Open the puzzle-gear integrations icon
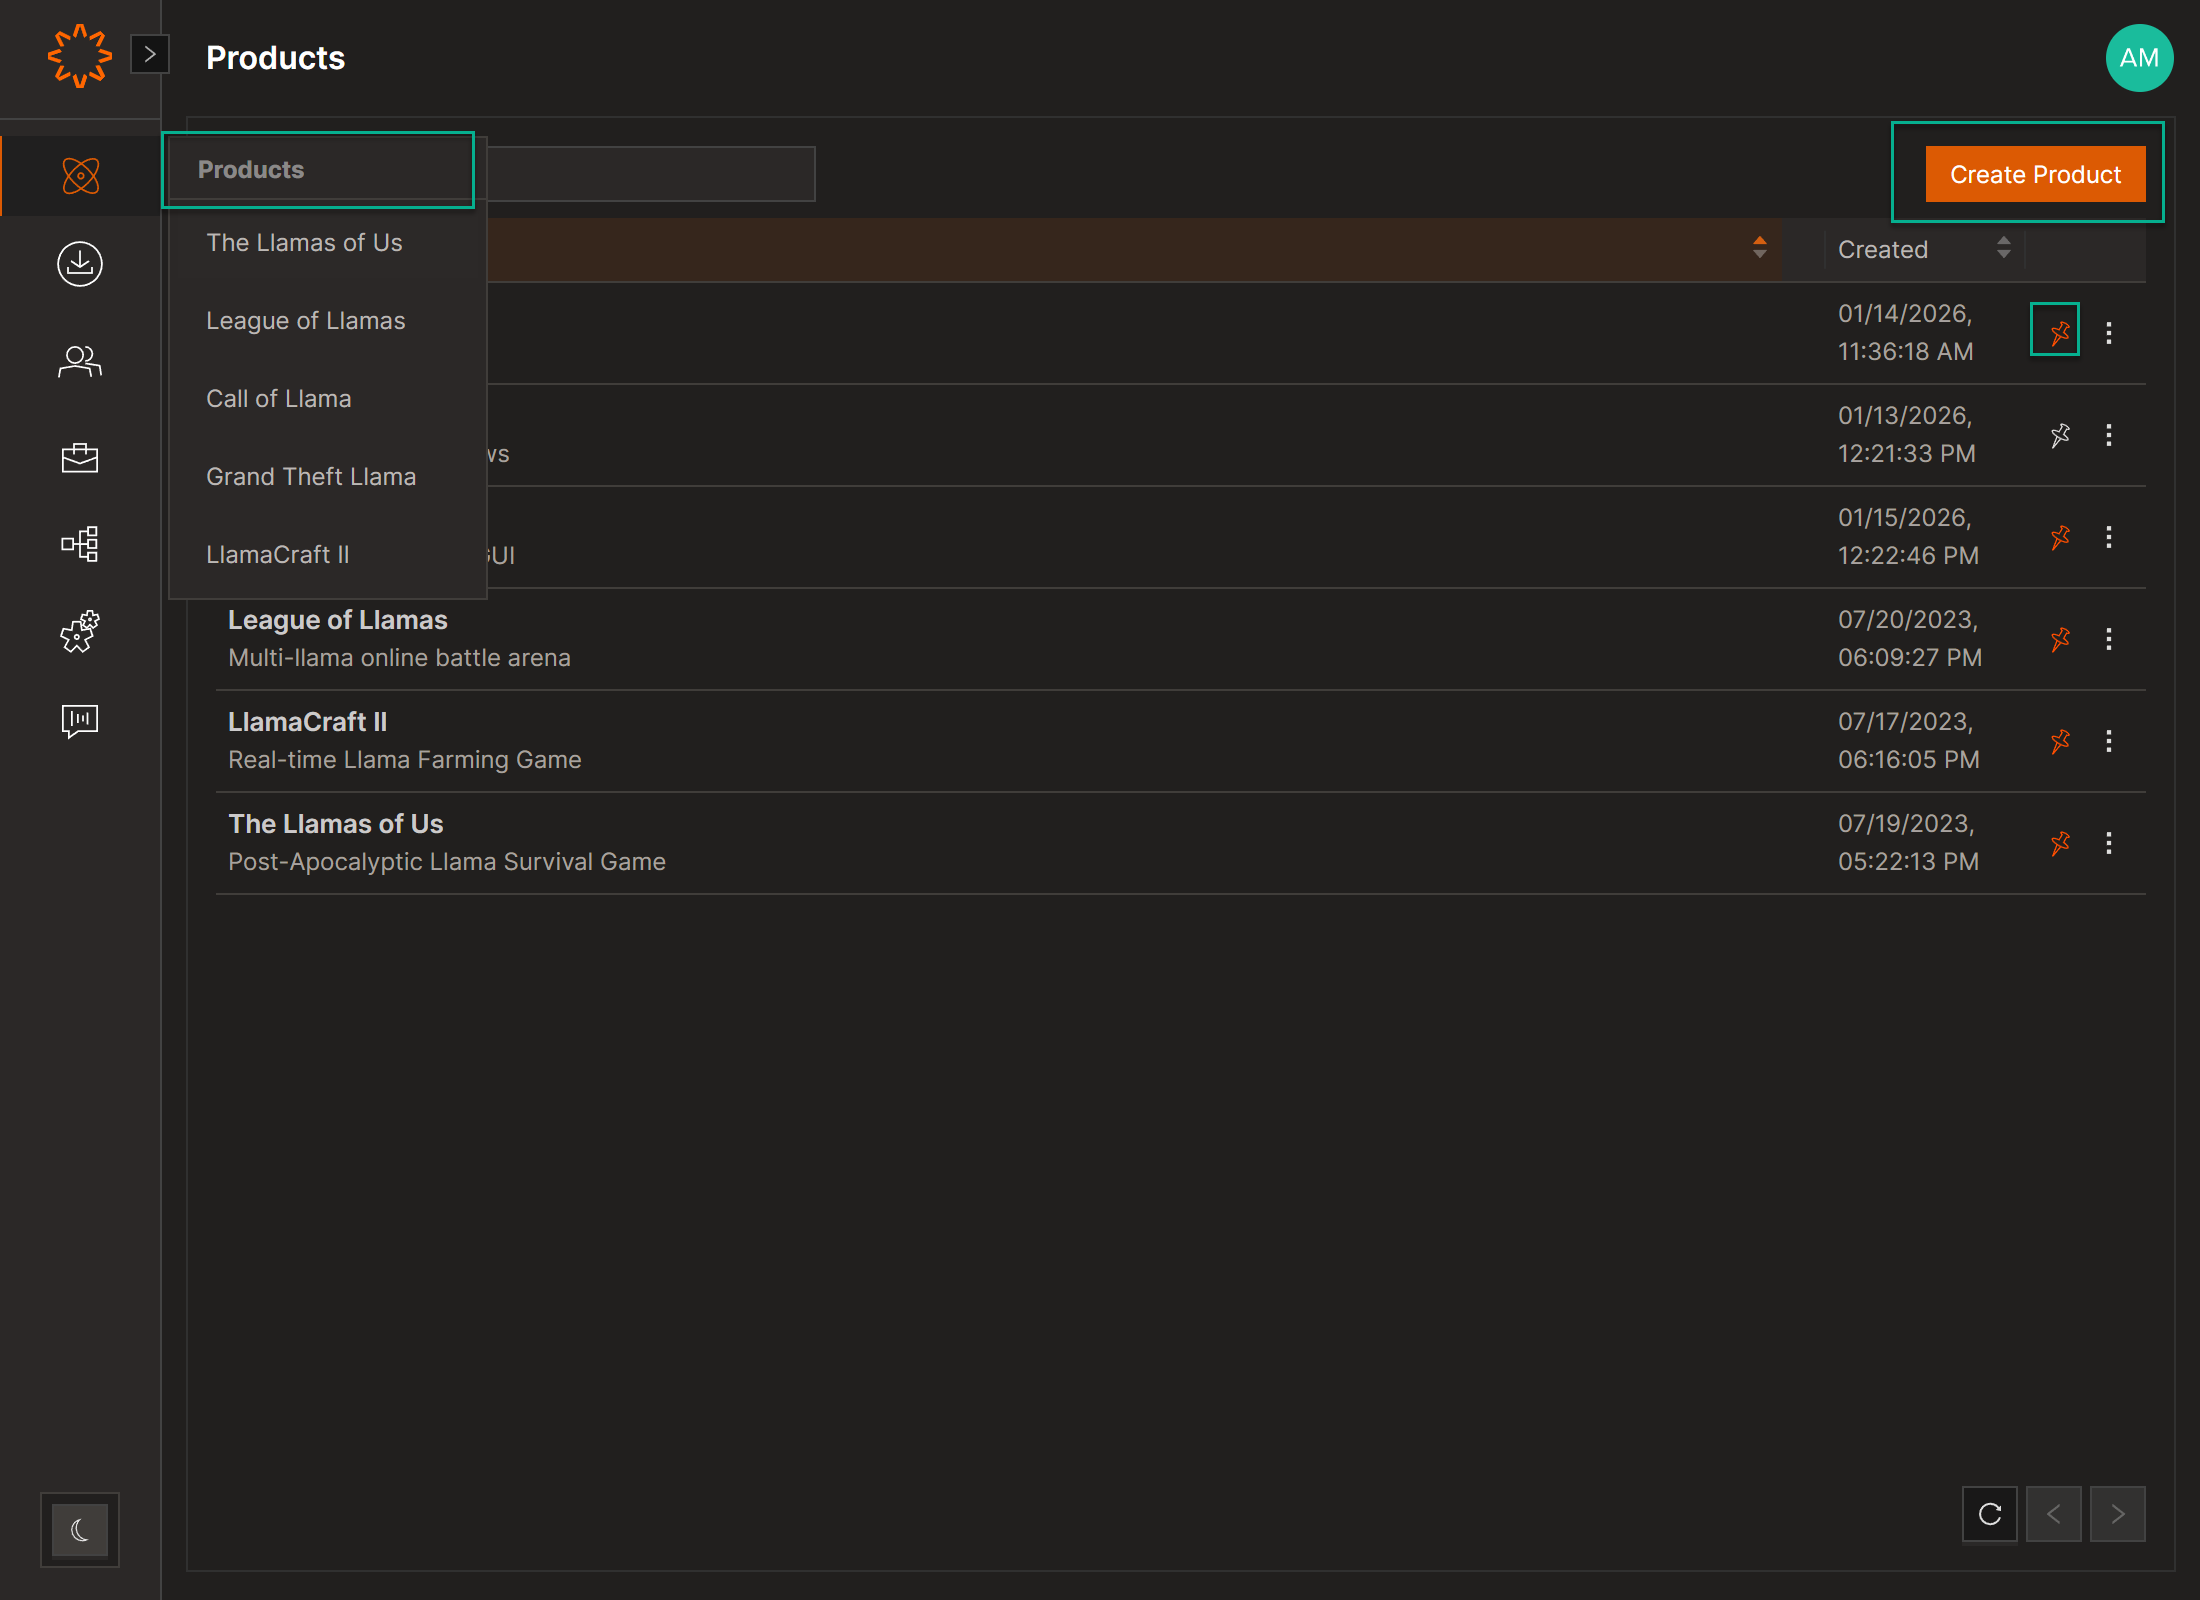 click(80, 632)
